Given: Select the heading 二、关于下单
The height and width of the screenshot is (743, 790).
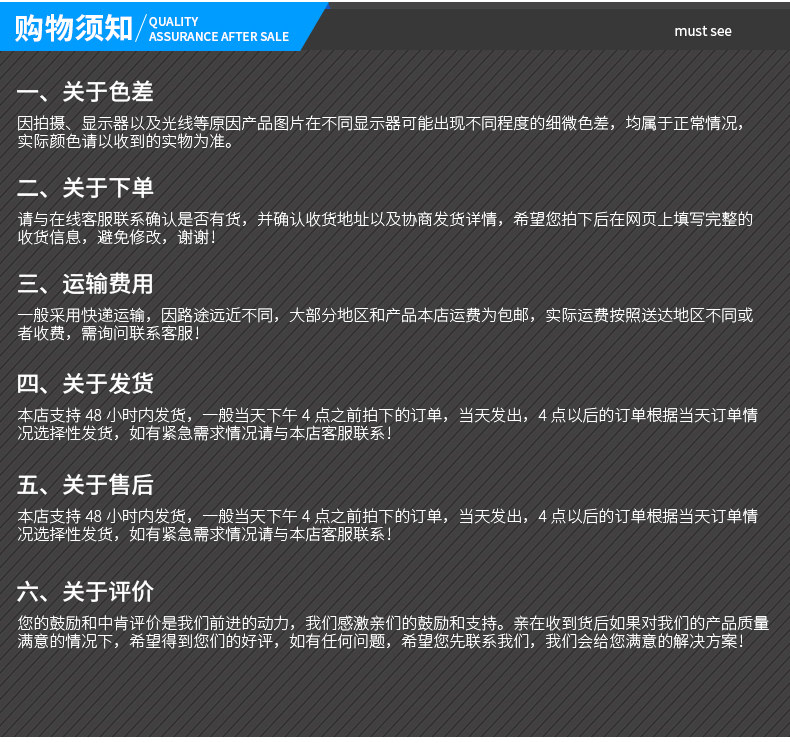Looking at the screenshot, I should click(x=85, y=188).
